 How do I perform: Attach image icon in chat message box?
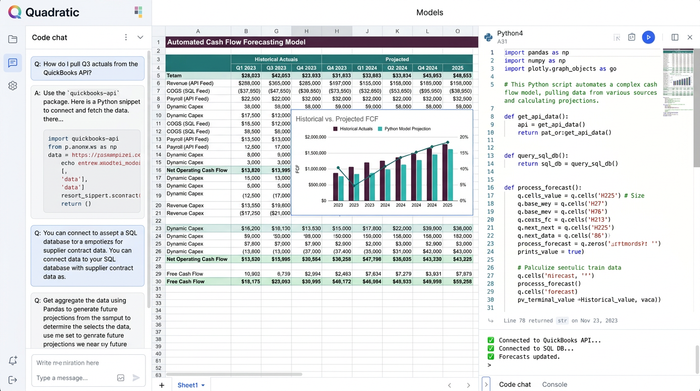[x=121, y=378]
